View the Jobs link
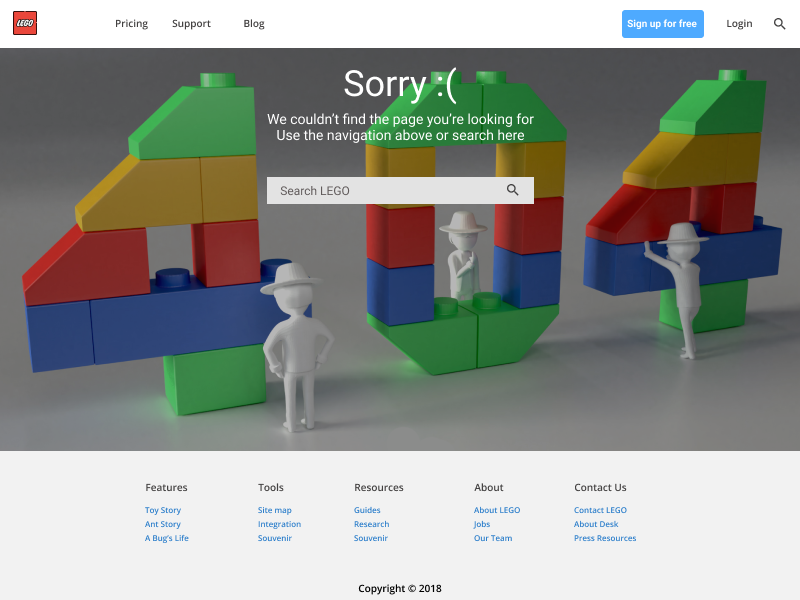 point(482,524)
